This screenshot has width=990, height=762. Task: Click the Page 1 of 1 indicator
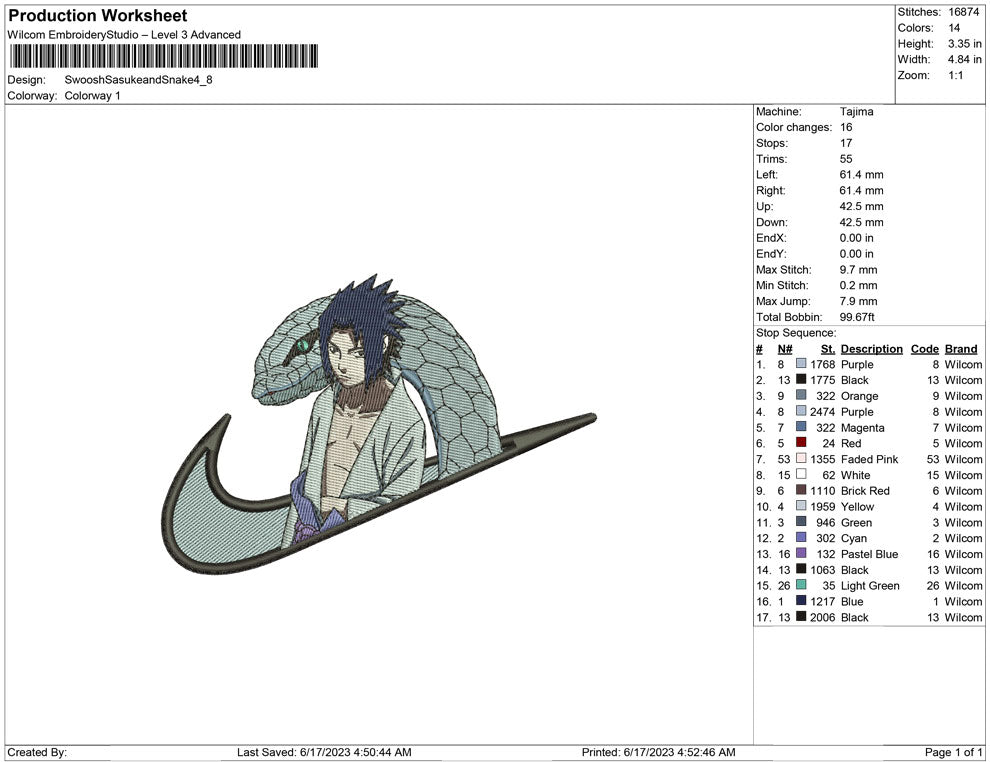coord(953,752)
